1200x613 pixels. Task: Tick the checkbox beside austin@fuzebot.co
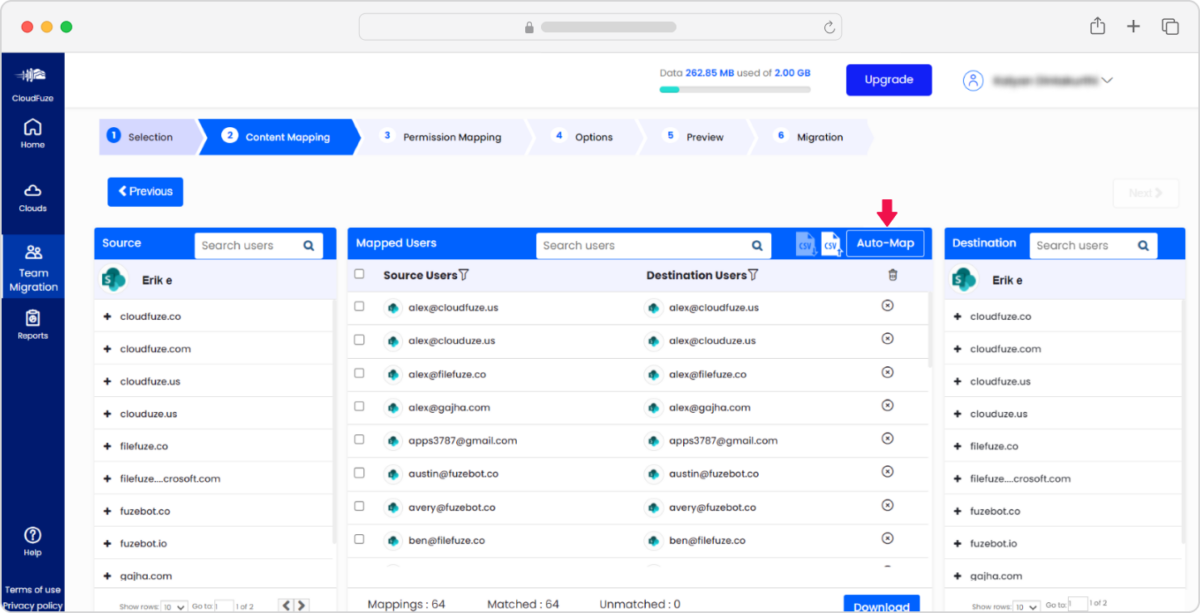click(359, 472)
